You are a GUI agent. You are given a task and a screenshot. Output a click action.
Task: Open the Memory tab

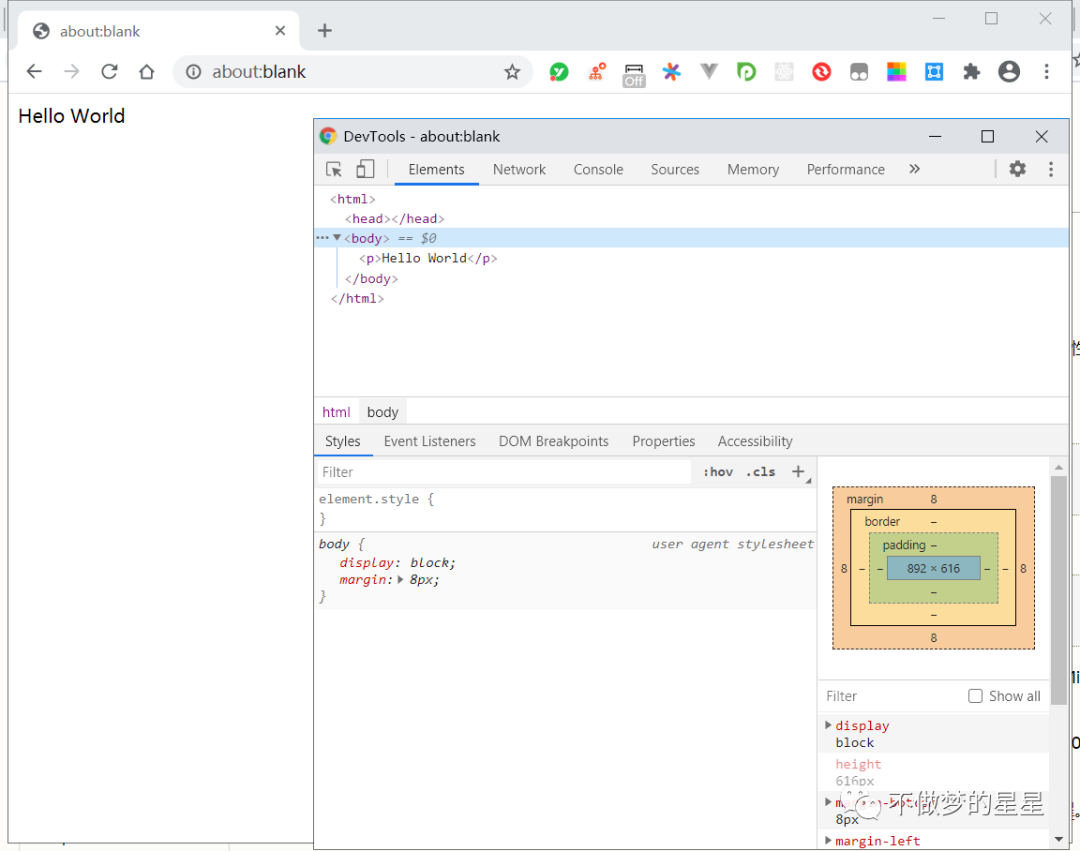753,169
